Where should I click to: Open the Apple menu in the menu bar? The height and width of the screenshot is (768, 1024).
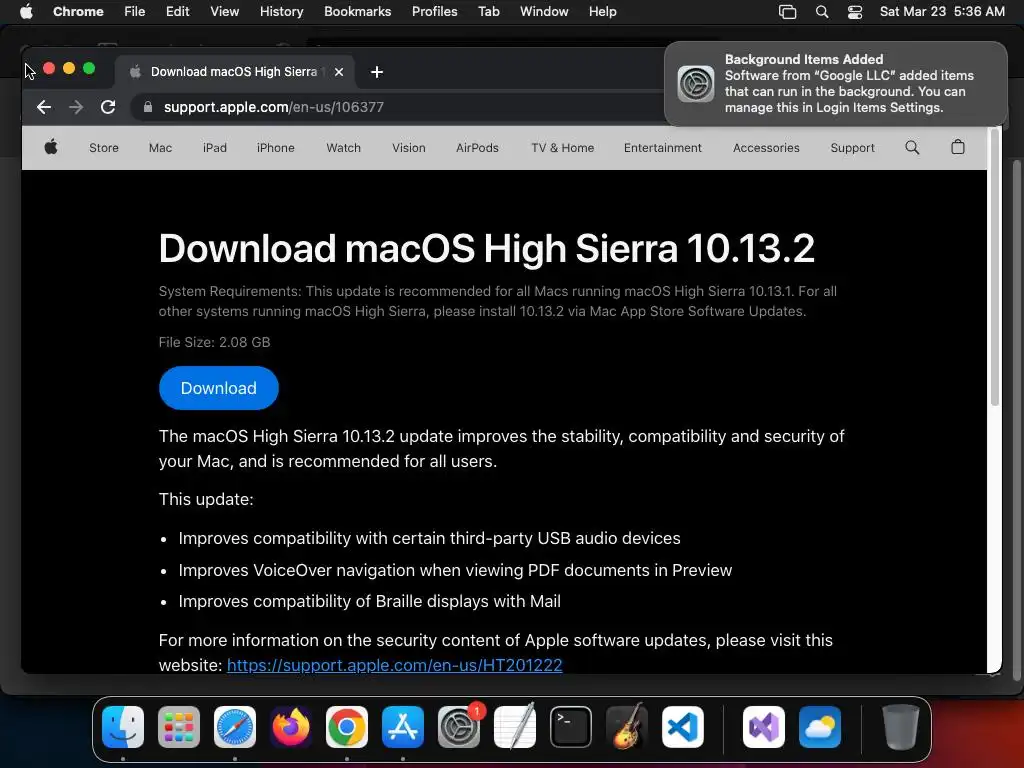coord(26,12)
